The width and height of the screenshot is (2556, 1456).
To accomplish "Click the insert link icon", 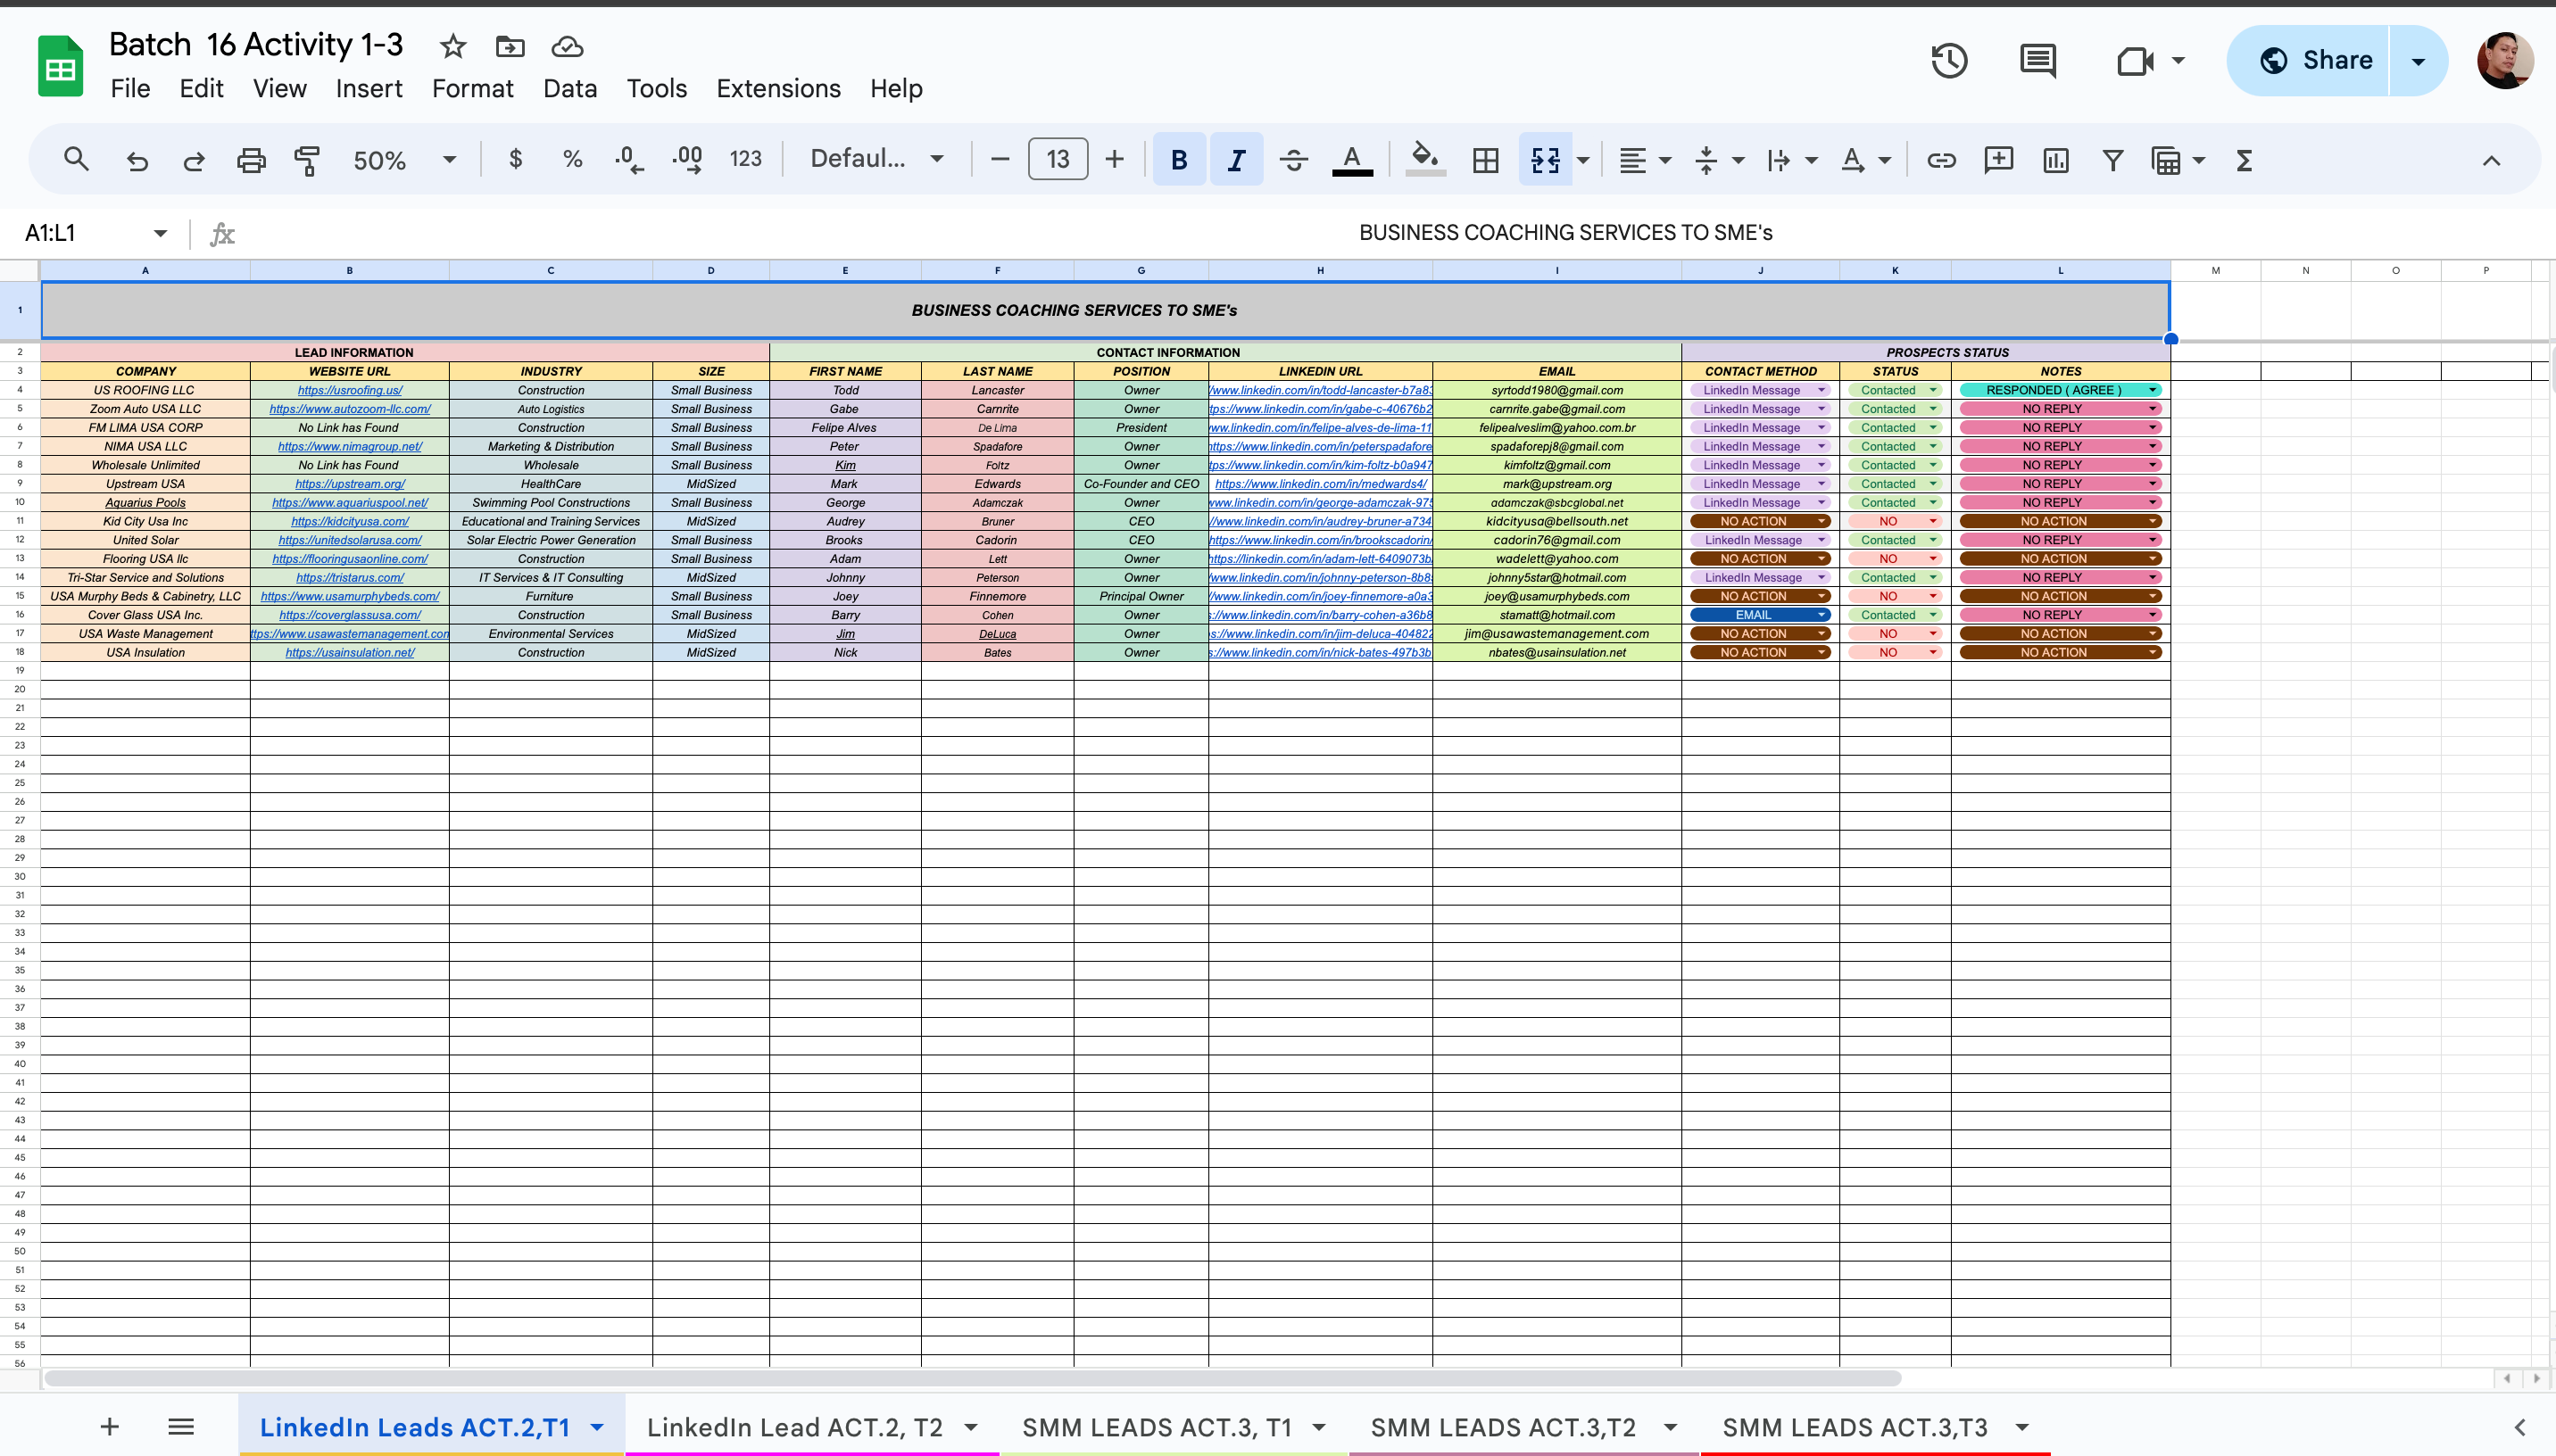I will tap(1941, 160).
